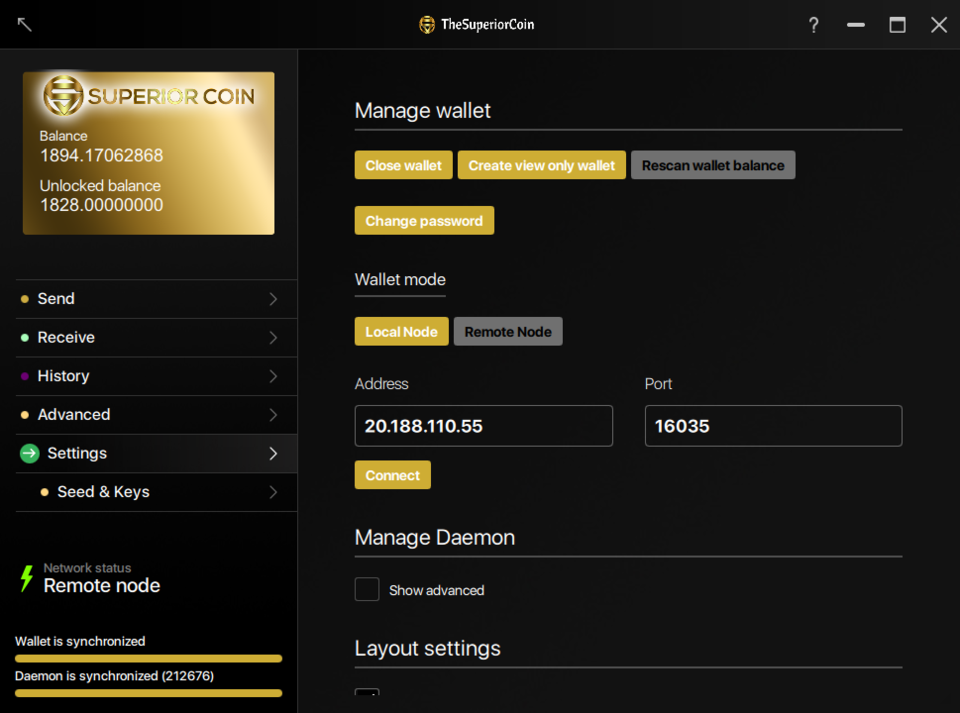The width and height of the screenshot is (960, 713).
Task: Click the Connect button
Action: click(x=392, y=475)
